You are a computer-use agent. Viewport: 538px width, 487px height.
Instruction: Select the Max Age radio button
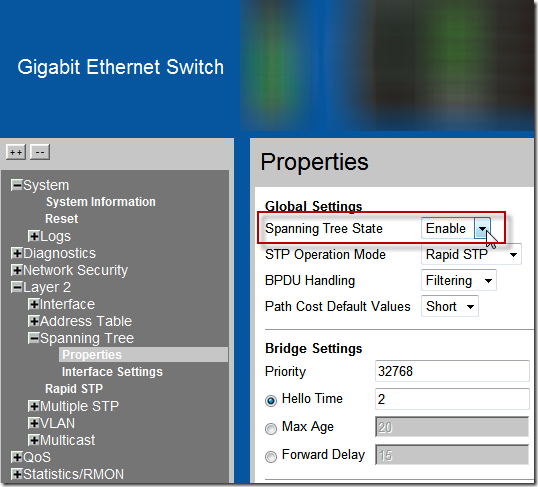pyautogui.click(x=271, y=428)
